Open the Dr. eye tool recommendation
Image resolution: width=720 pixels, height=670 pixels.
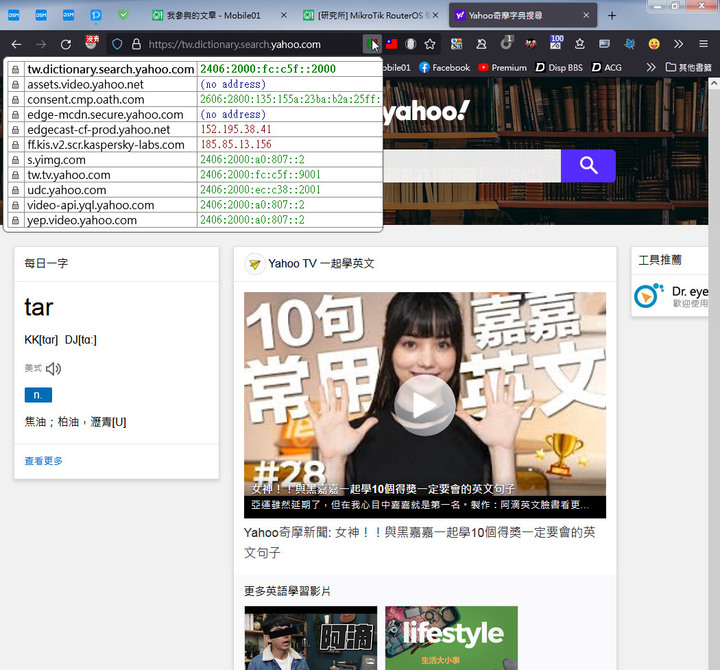tap(670, 296)
